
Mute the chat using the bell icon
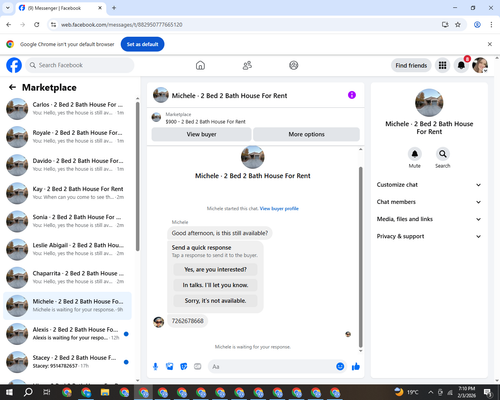coord(415,154)
